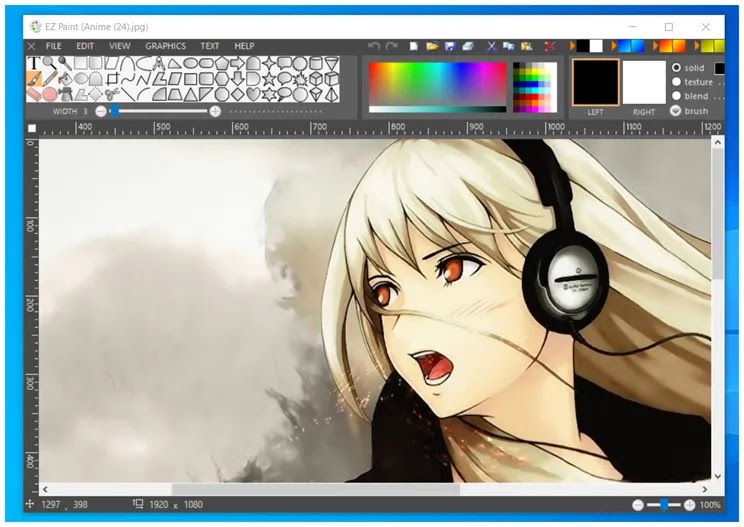The width and height of the screenshot is (744, 527).
Task: Select the six-point star shape
Action: click(269, 94)
